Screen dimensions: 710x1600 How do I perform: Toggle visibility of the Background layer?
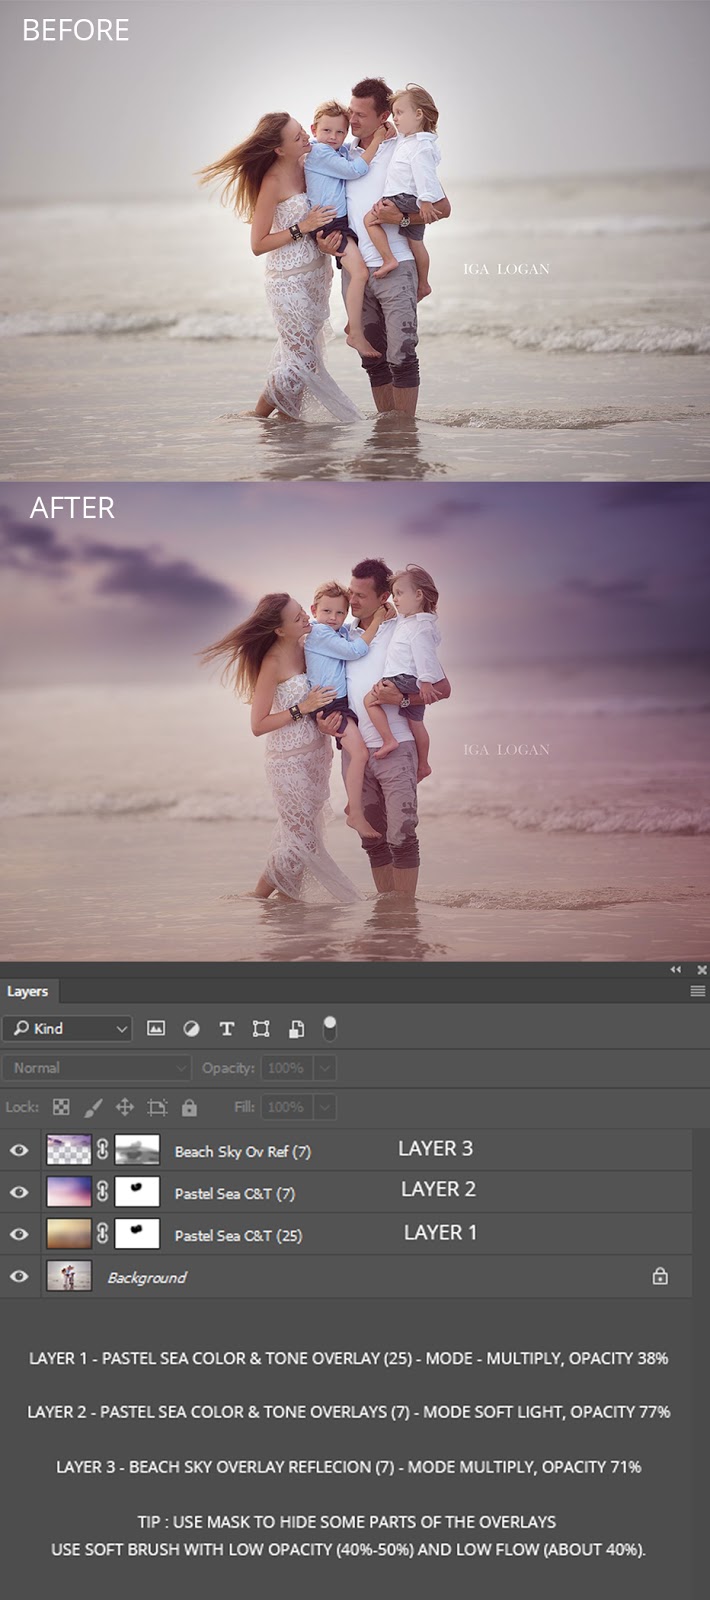[x=19, y=1276]
